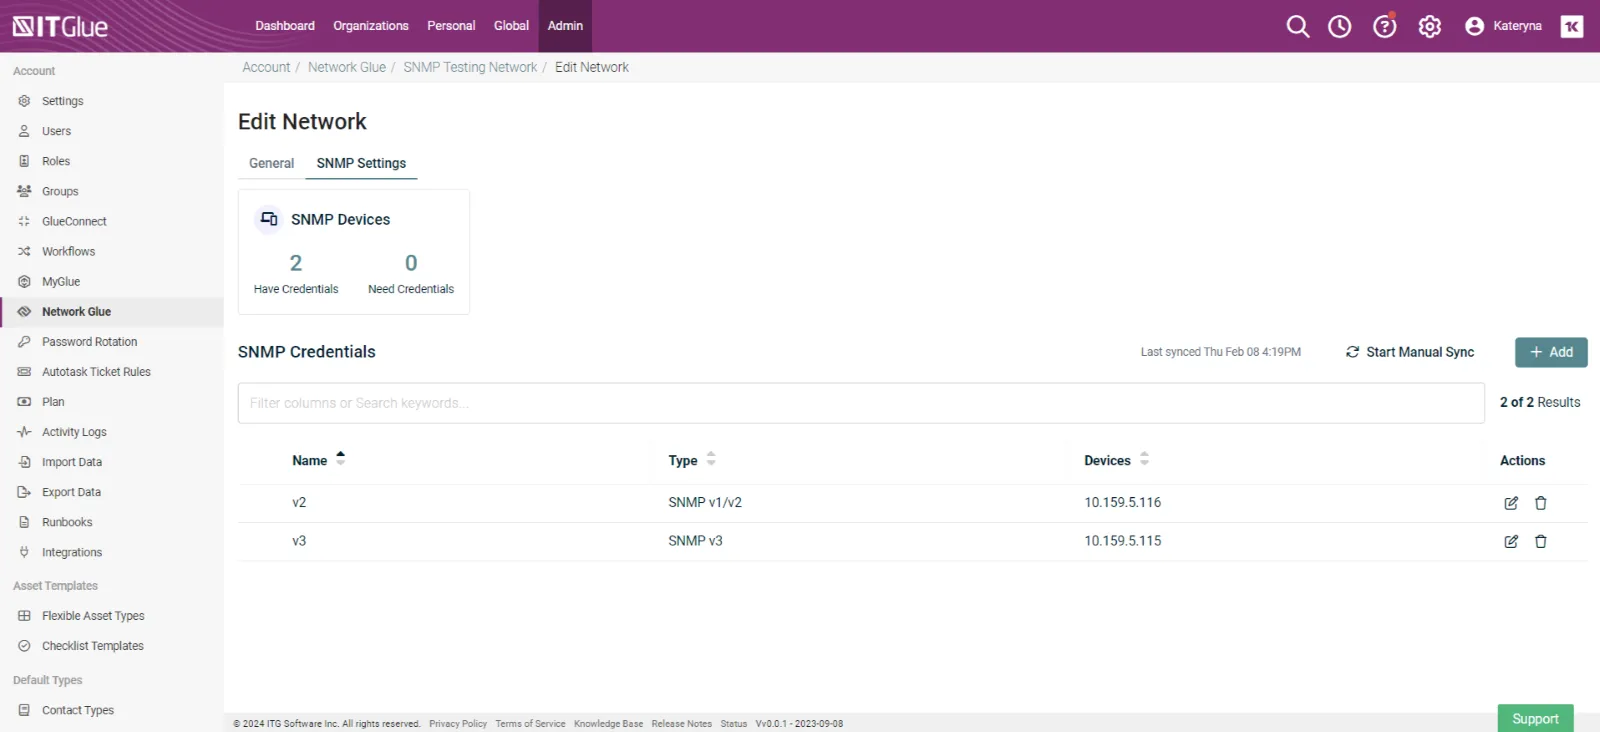Switch to the General tab
This screenshot has width=1600, height=732.
click(x=271, y=163)
